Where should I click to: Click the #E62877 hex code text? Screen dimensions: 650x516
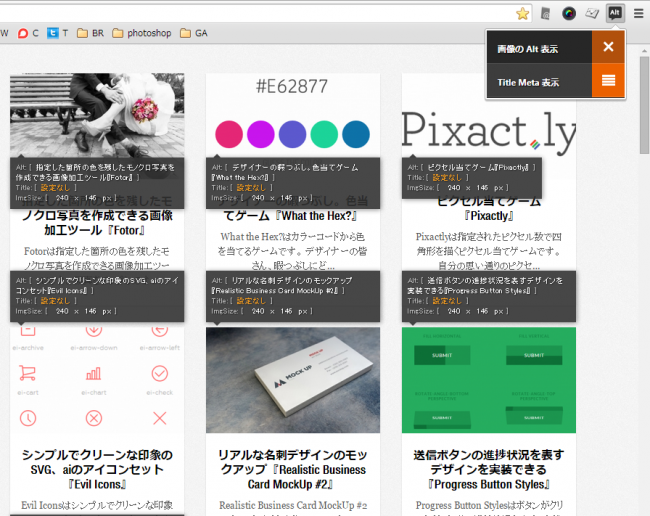[x=292, y=86]
